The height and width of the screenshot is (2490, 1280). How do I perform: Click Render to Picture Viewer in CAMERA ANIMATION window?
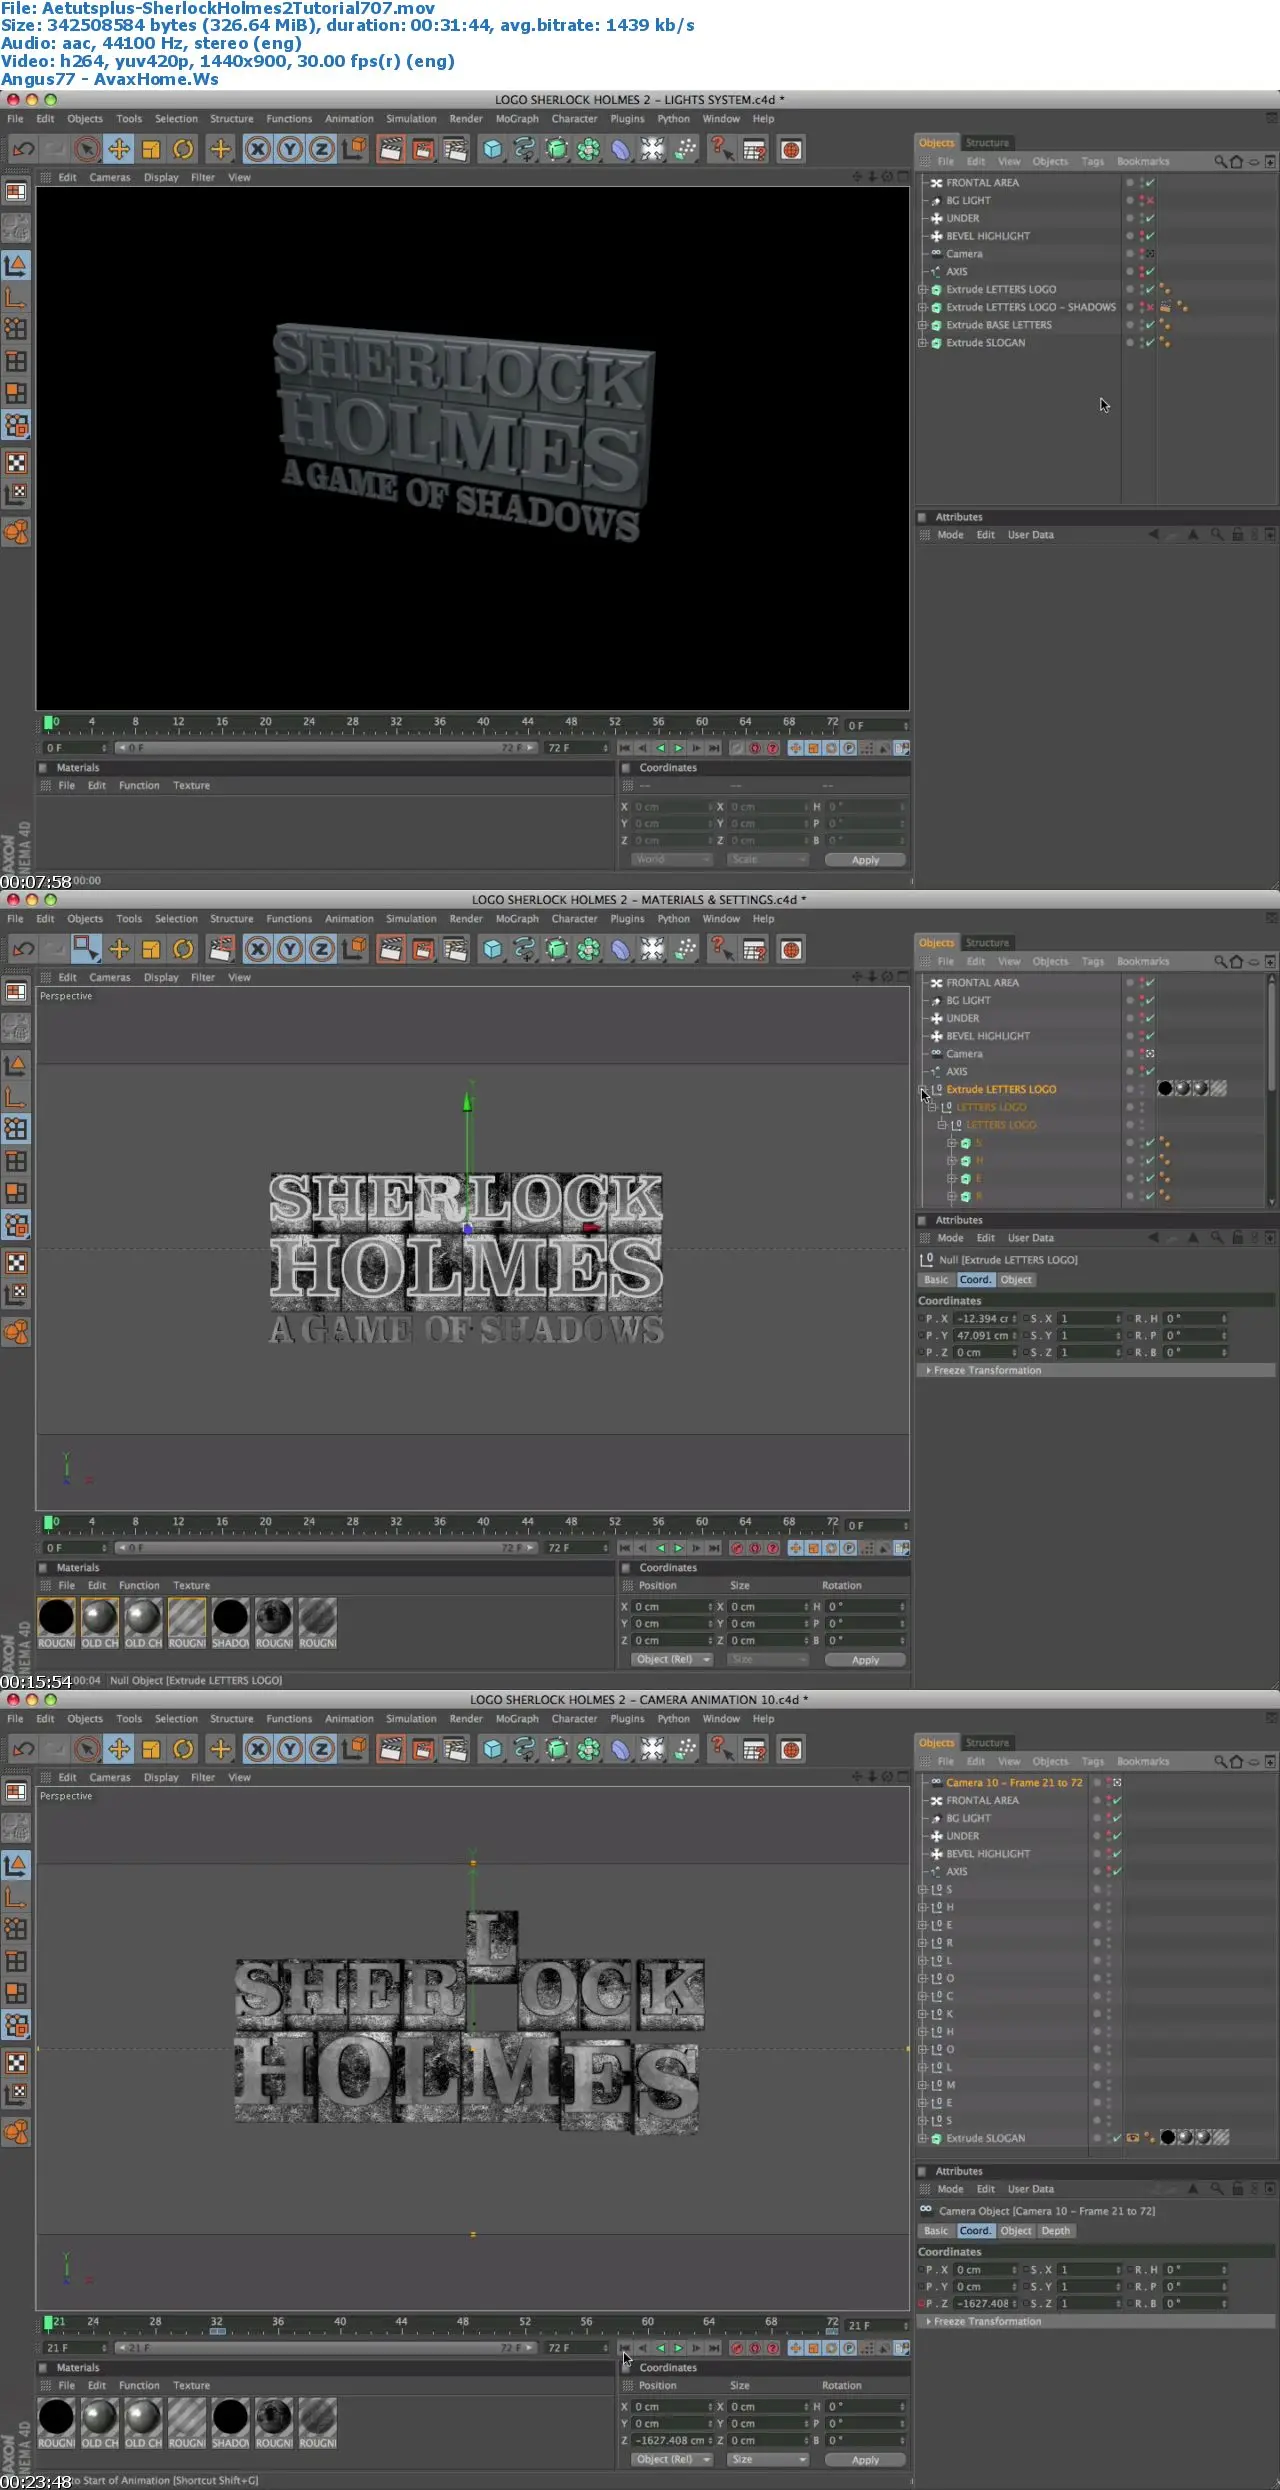coord(423,1749)
